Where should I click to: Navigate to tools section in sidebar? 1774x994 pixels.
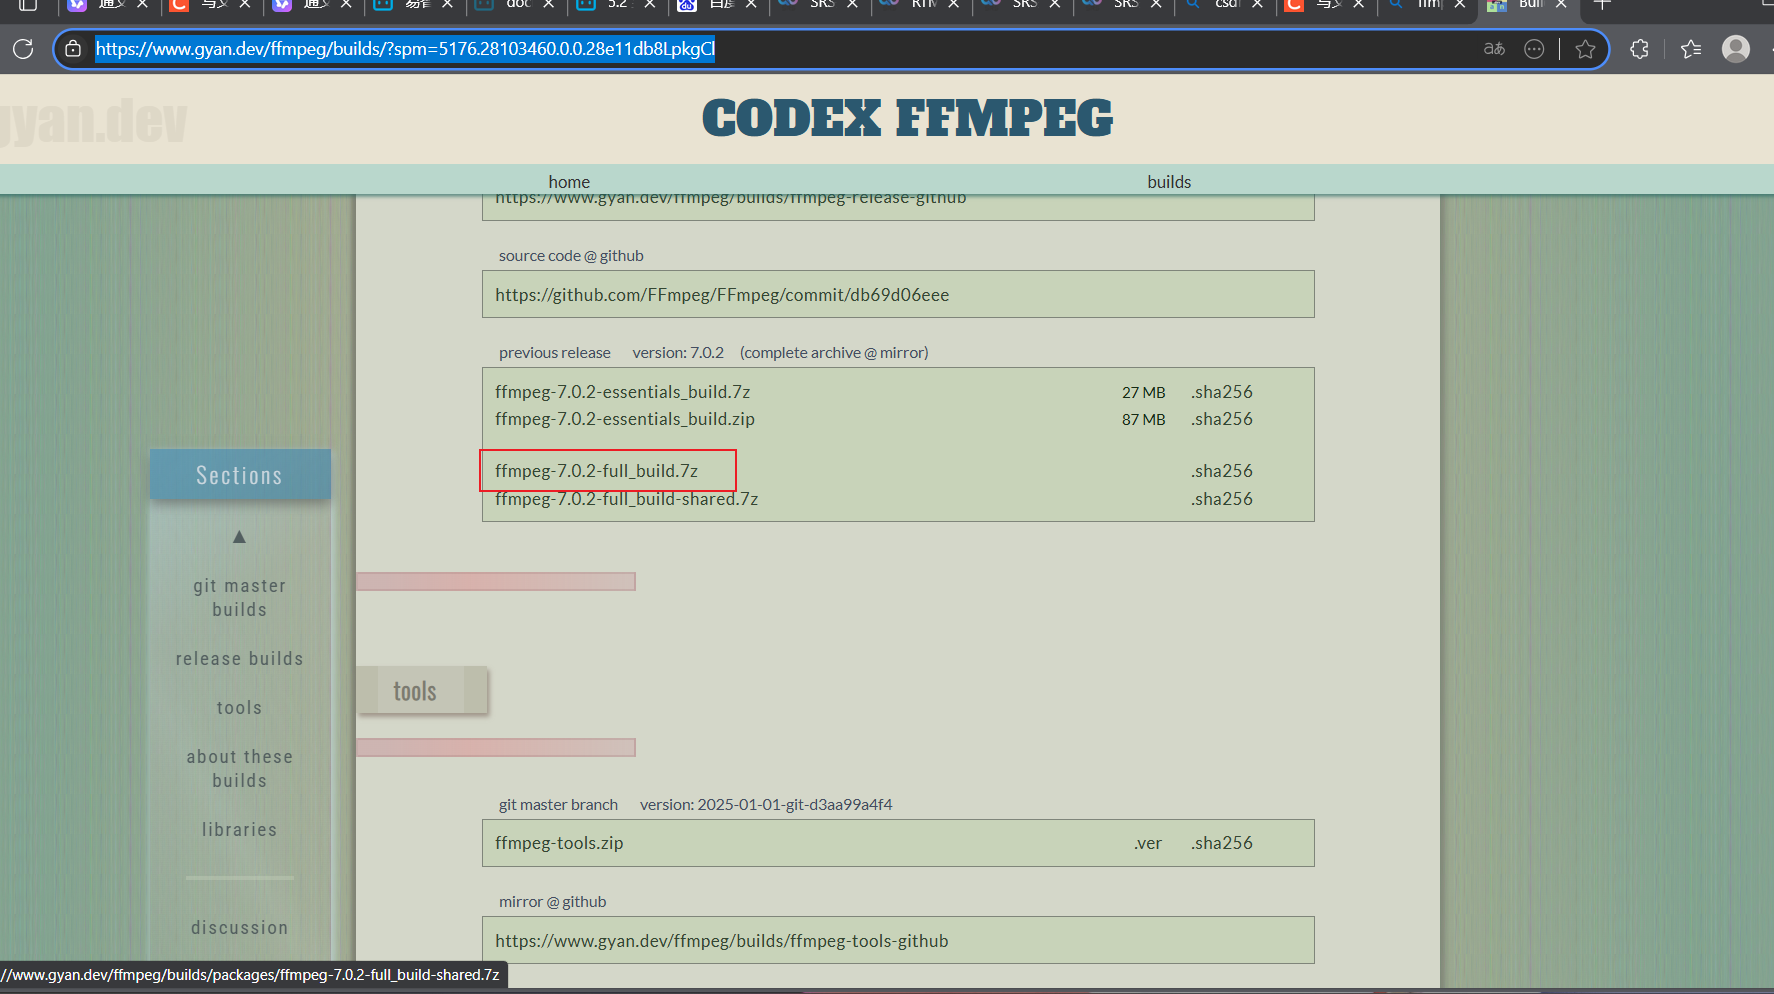coord(240,708)
